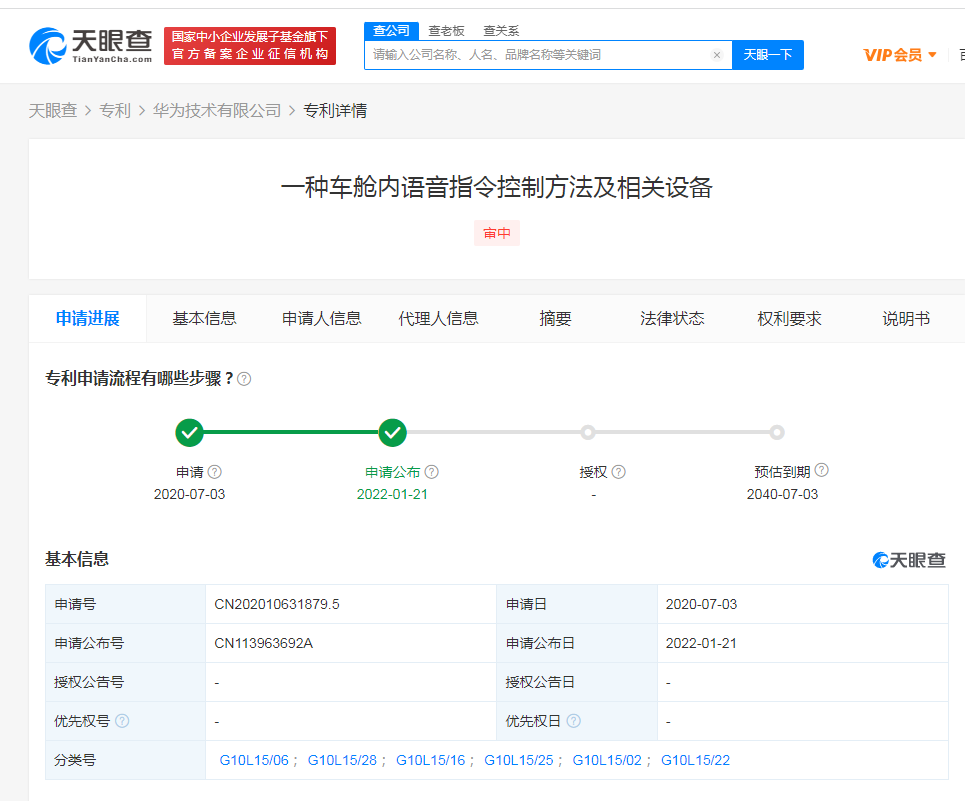Click the green 申请公布 checkmark step marker

(x=393, y=432)
